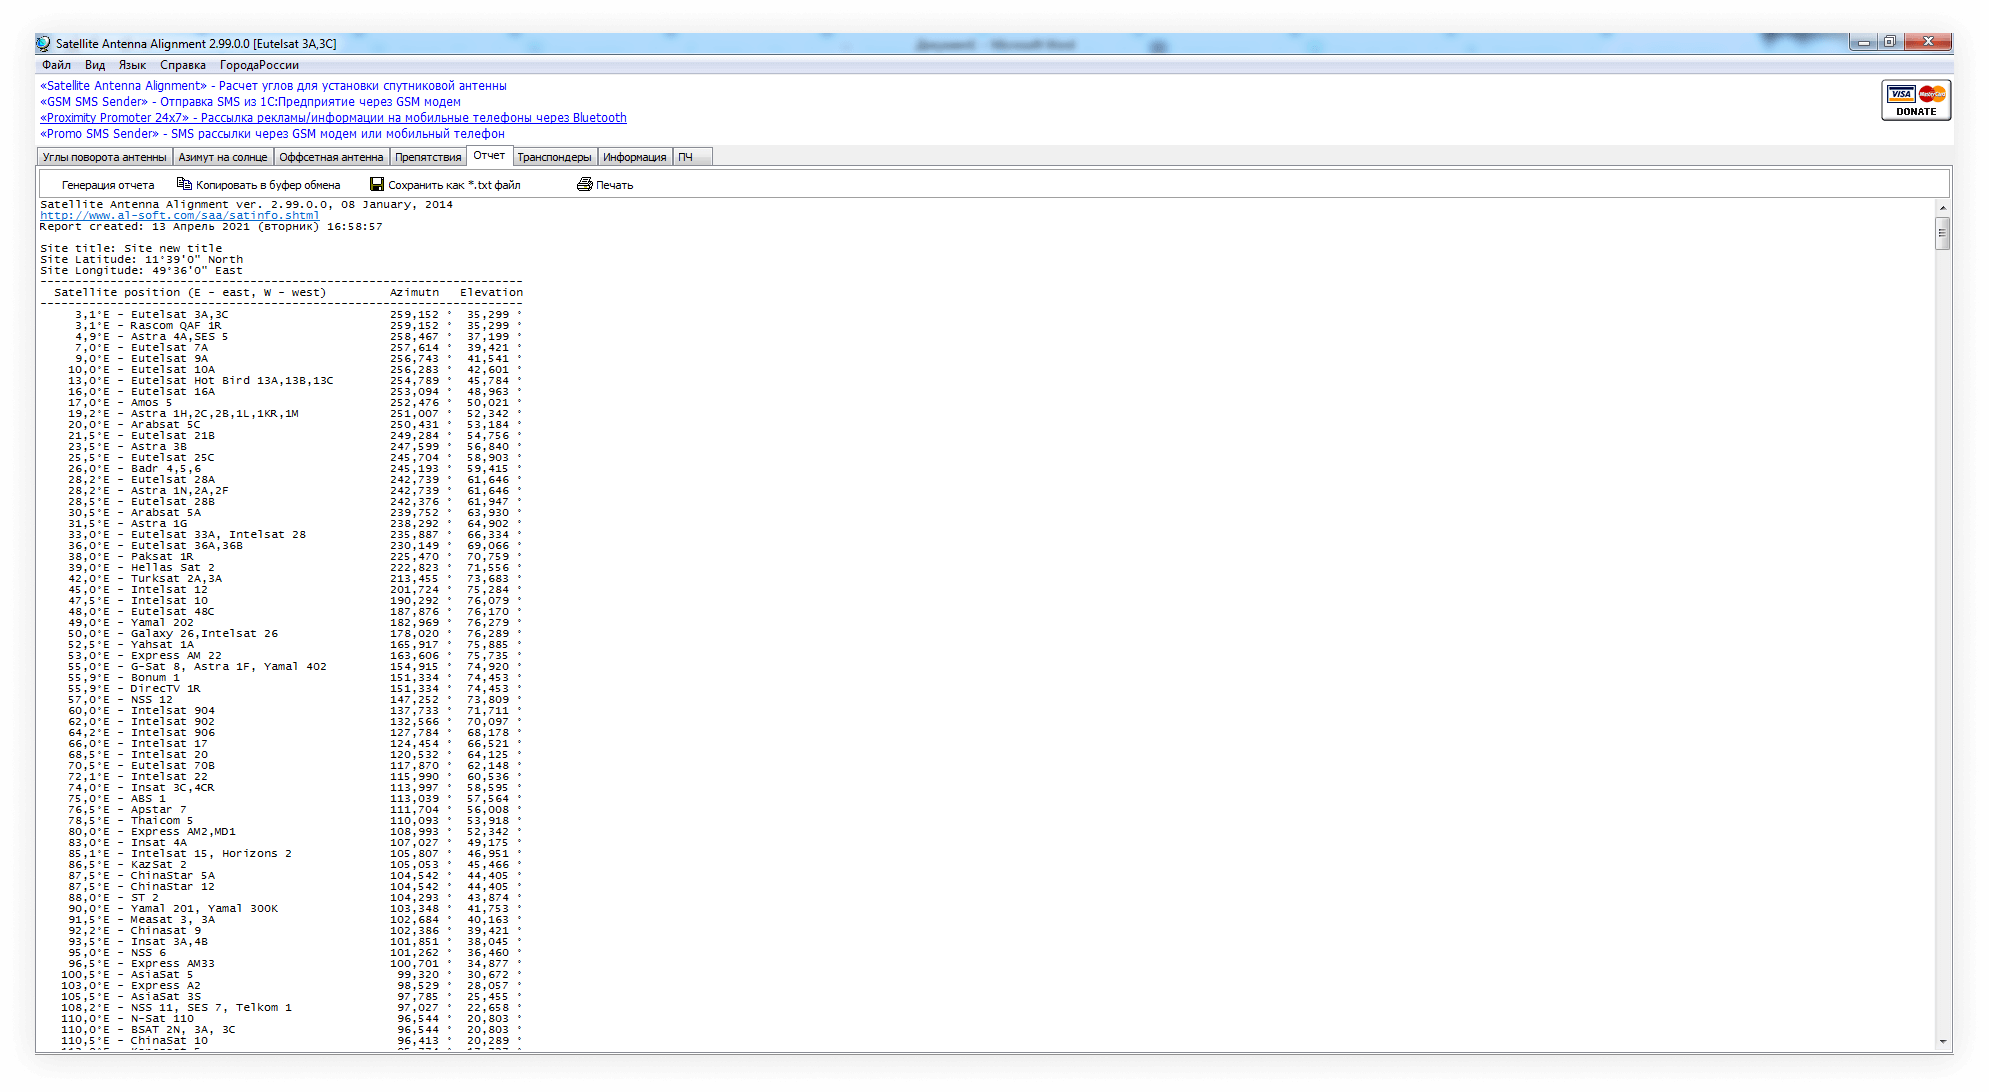Click the report scrollbar thumb
This screenshot has width=1989, height=1092.
[1942, 233]
